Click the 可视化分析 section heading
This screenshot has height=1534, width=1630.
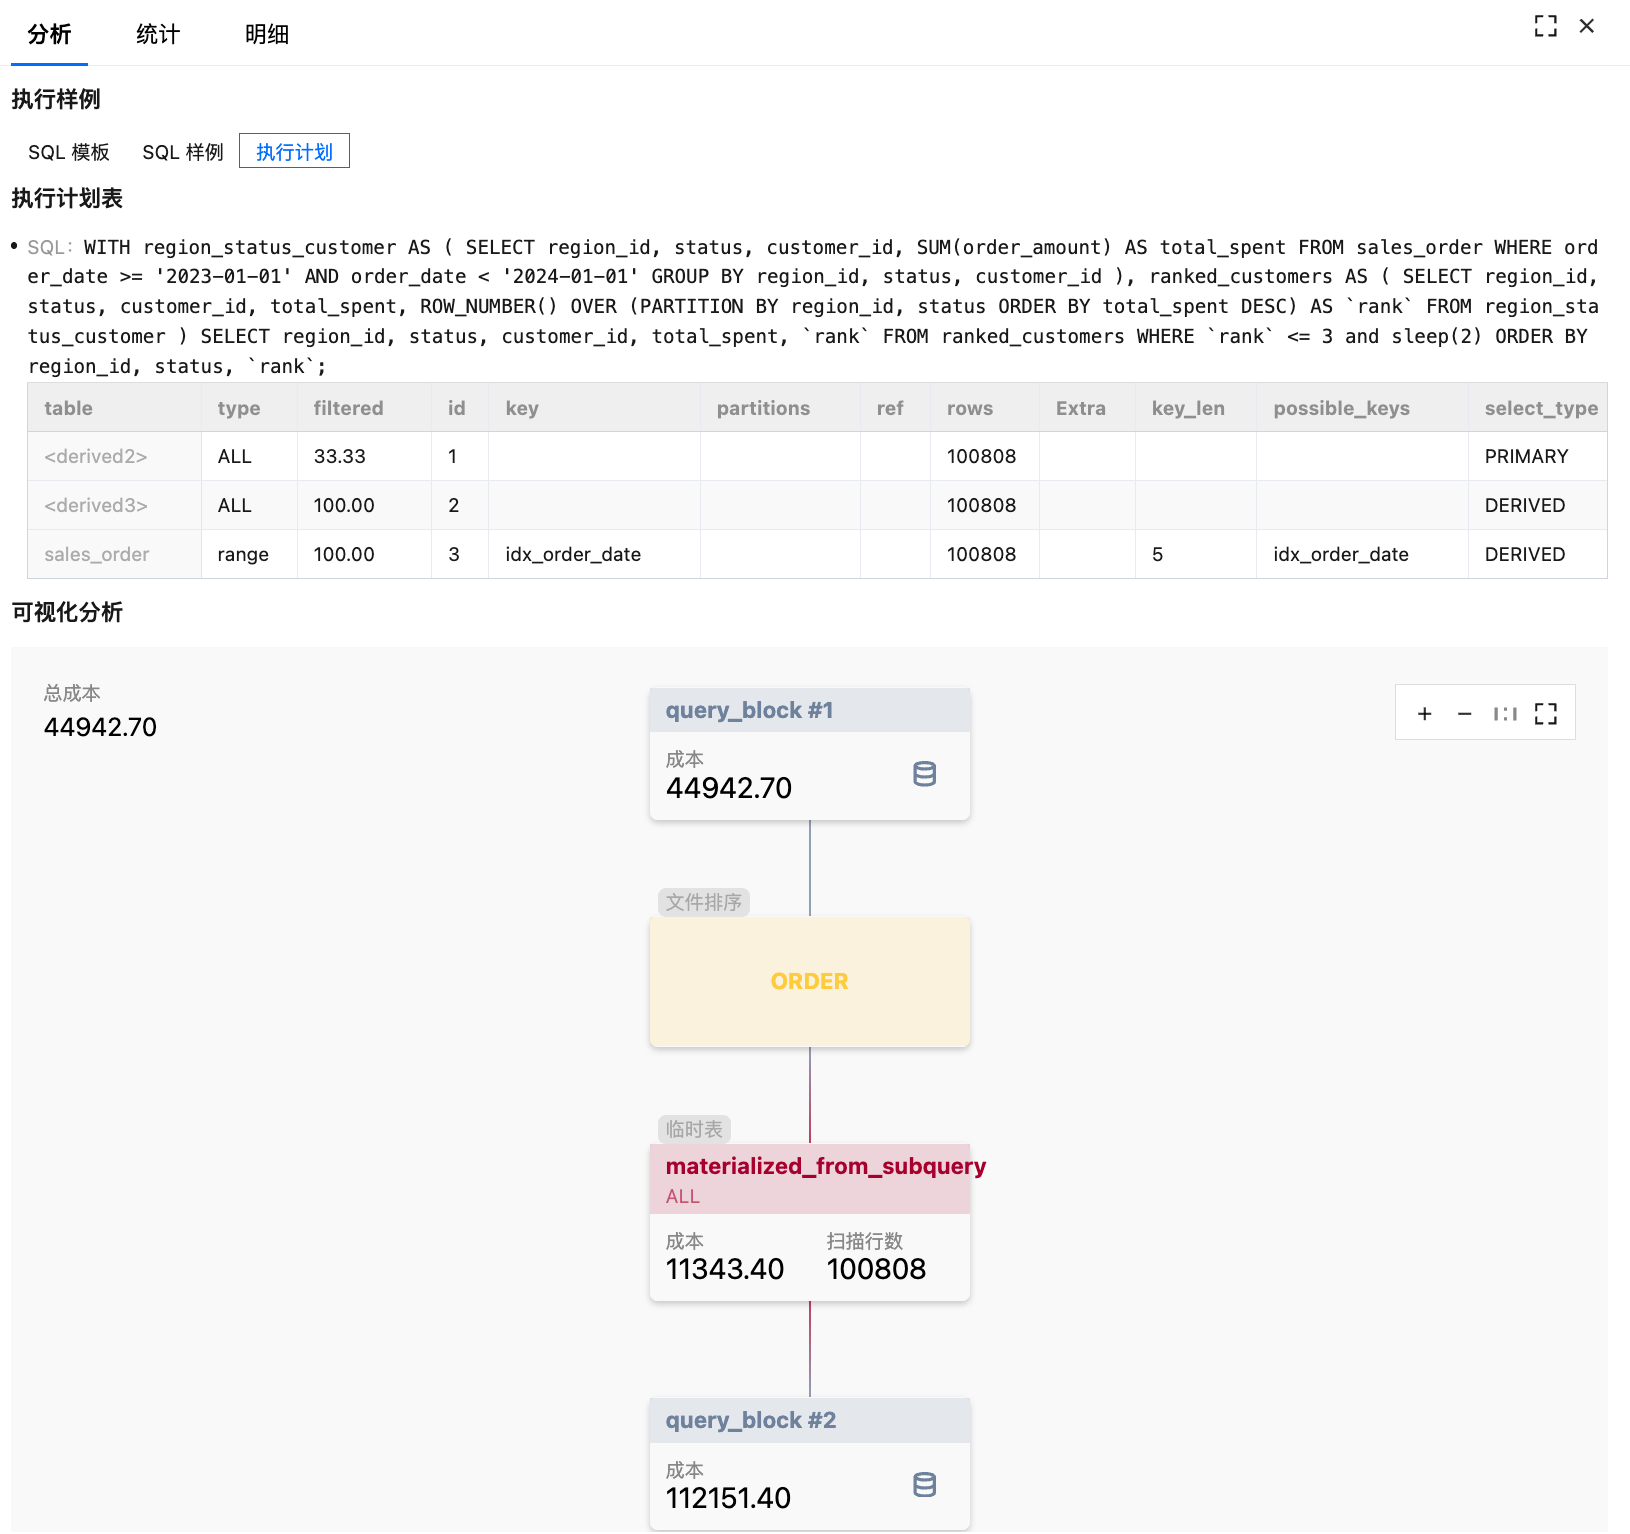tap(67, 612)
